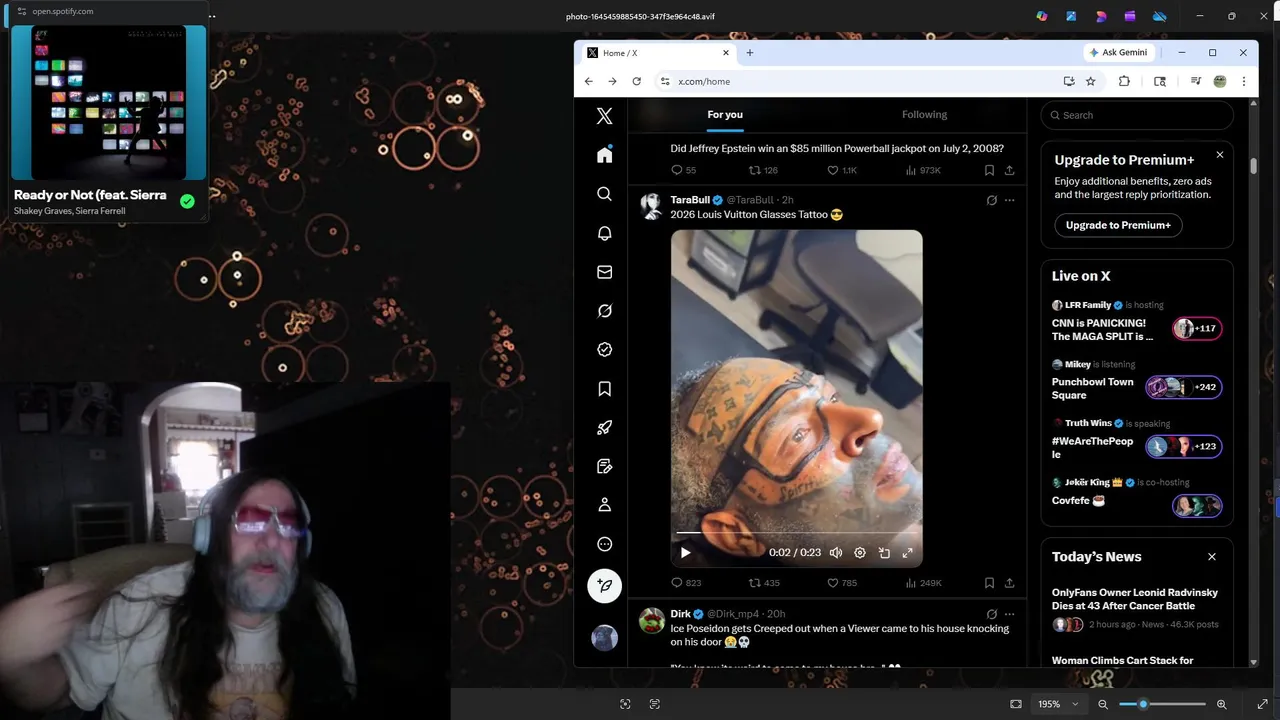
Task: Reload the x.com page
Action: coord(636,82)
